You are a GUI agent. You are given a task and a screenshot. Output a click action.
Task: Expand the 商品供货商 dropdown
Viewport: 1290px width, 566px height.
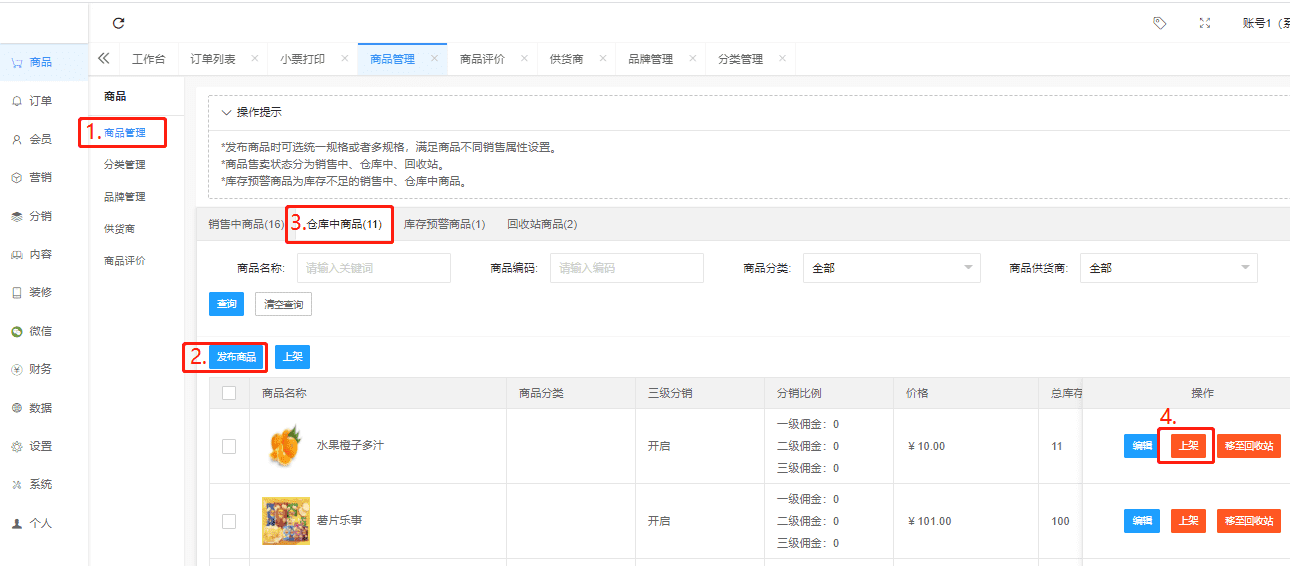(1168, 268)
